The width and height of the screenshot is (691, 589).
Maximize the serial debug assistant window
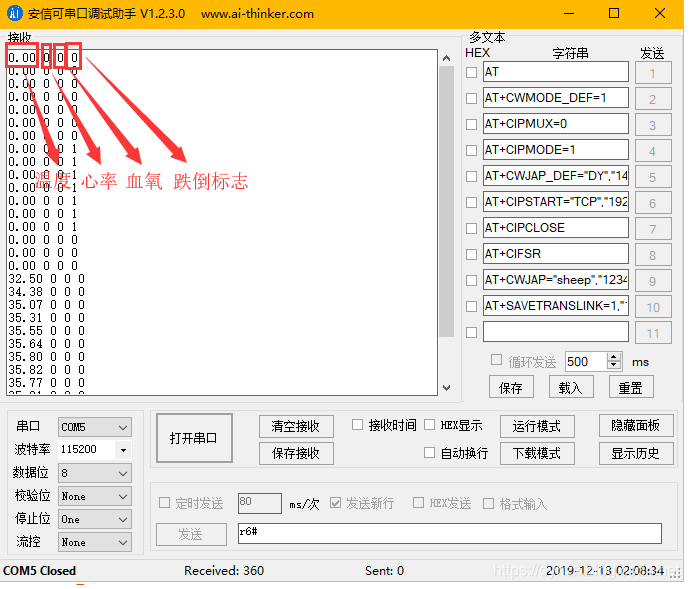[x=614, y=13]
